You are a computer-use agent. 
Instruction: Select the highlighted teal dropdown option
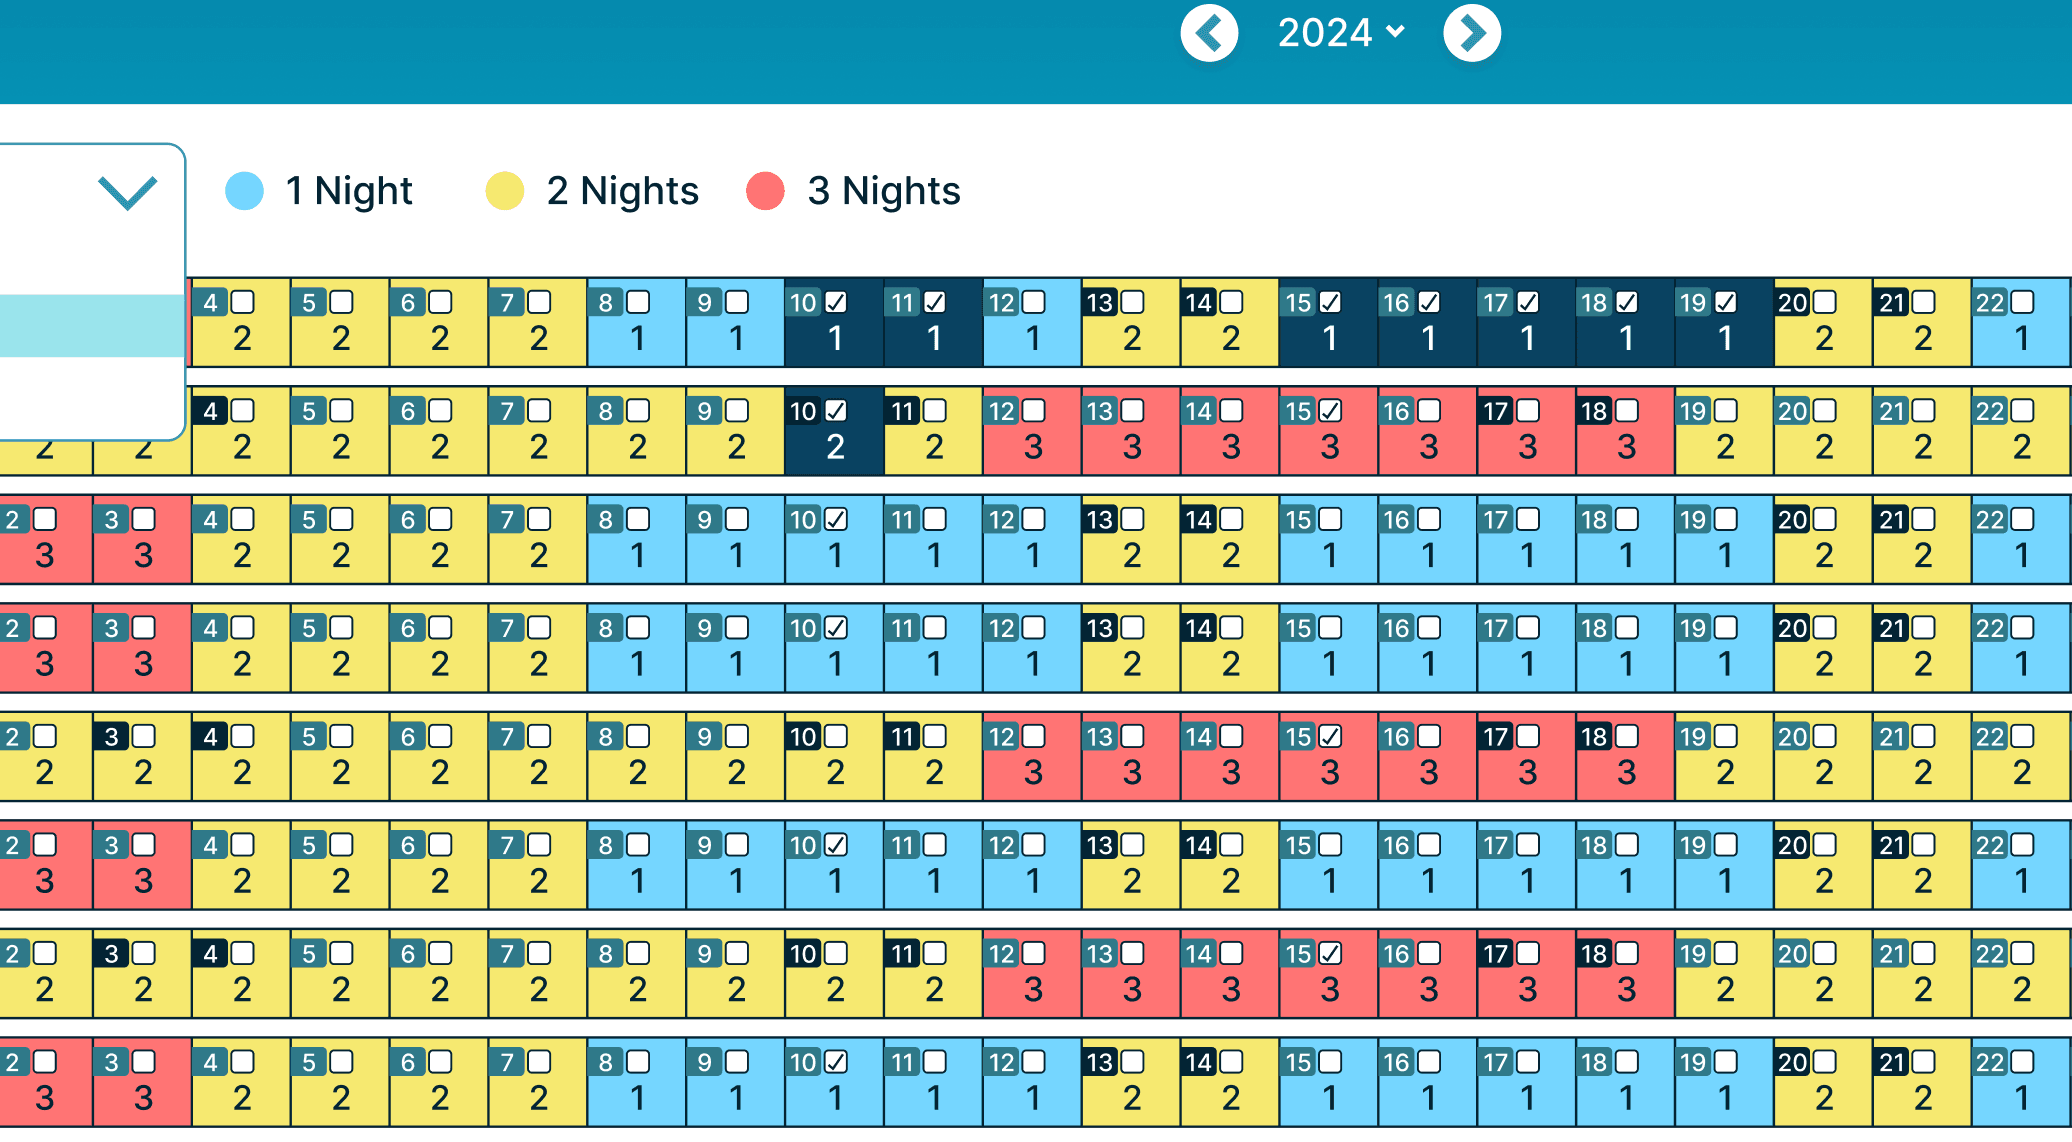pos(92,326)
